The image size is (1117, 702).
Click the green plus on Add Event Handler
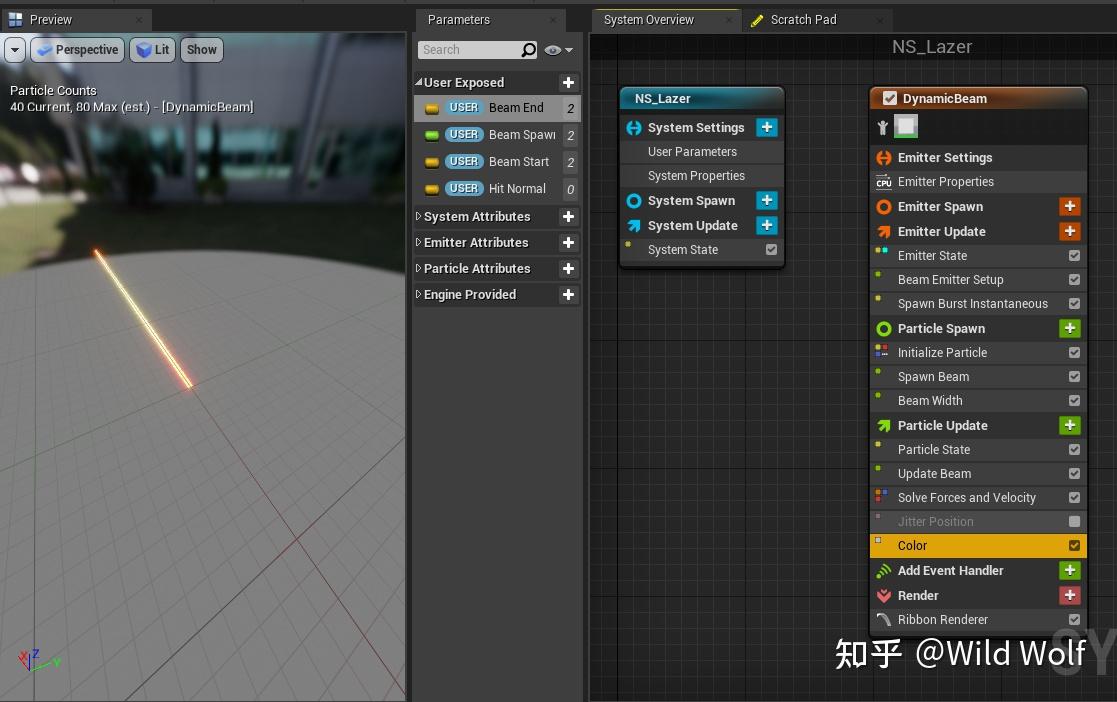(1069, 570)
